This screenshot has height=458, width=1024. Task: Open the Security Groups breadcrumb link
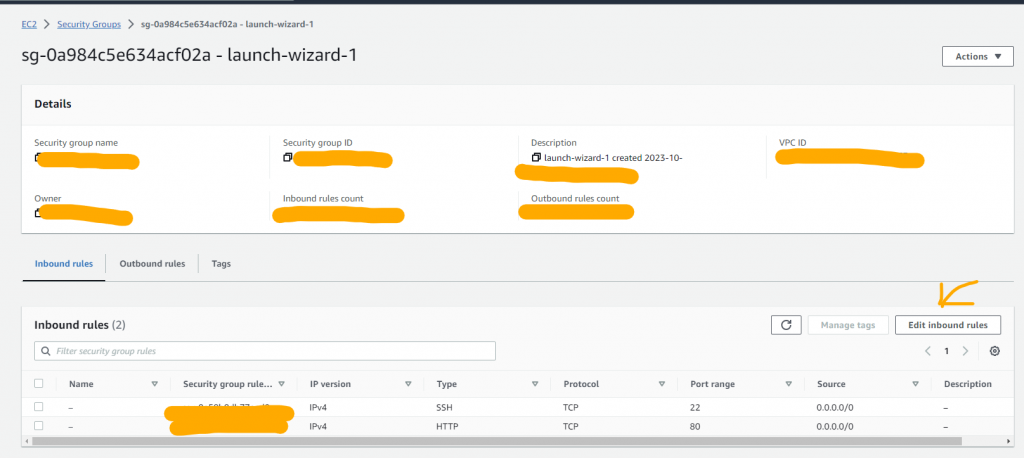click(x=89, y=24)
